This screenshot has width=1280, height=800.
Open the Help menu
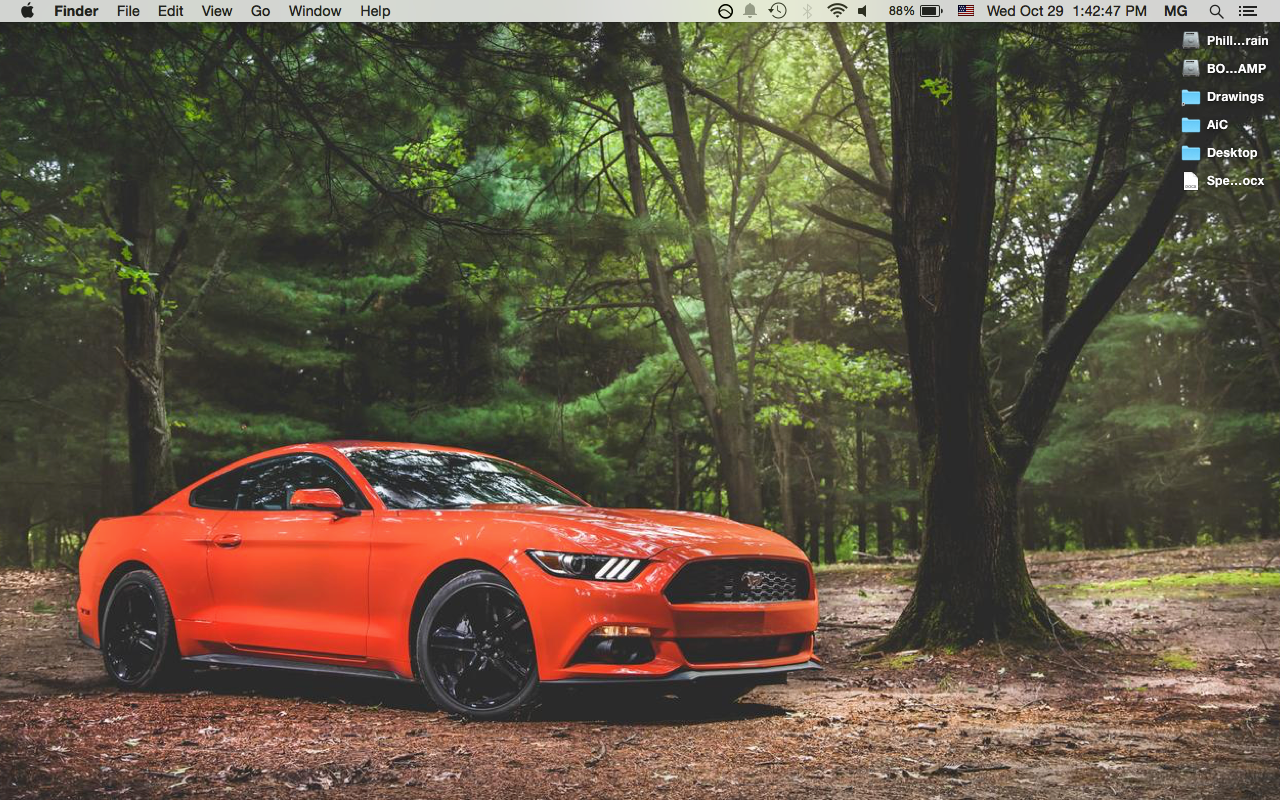[375, 11]
